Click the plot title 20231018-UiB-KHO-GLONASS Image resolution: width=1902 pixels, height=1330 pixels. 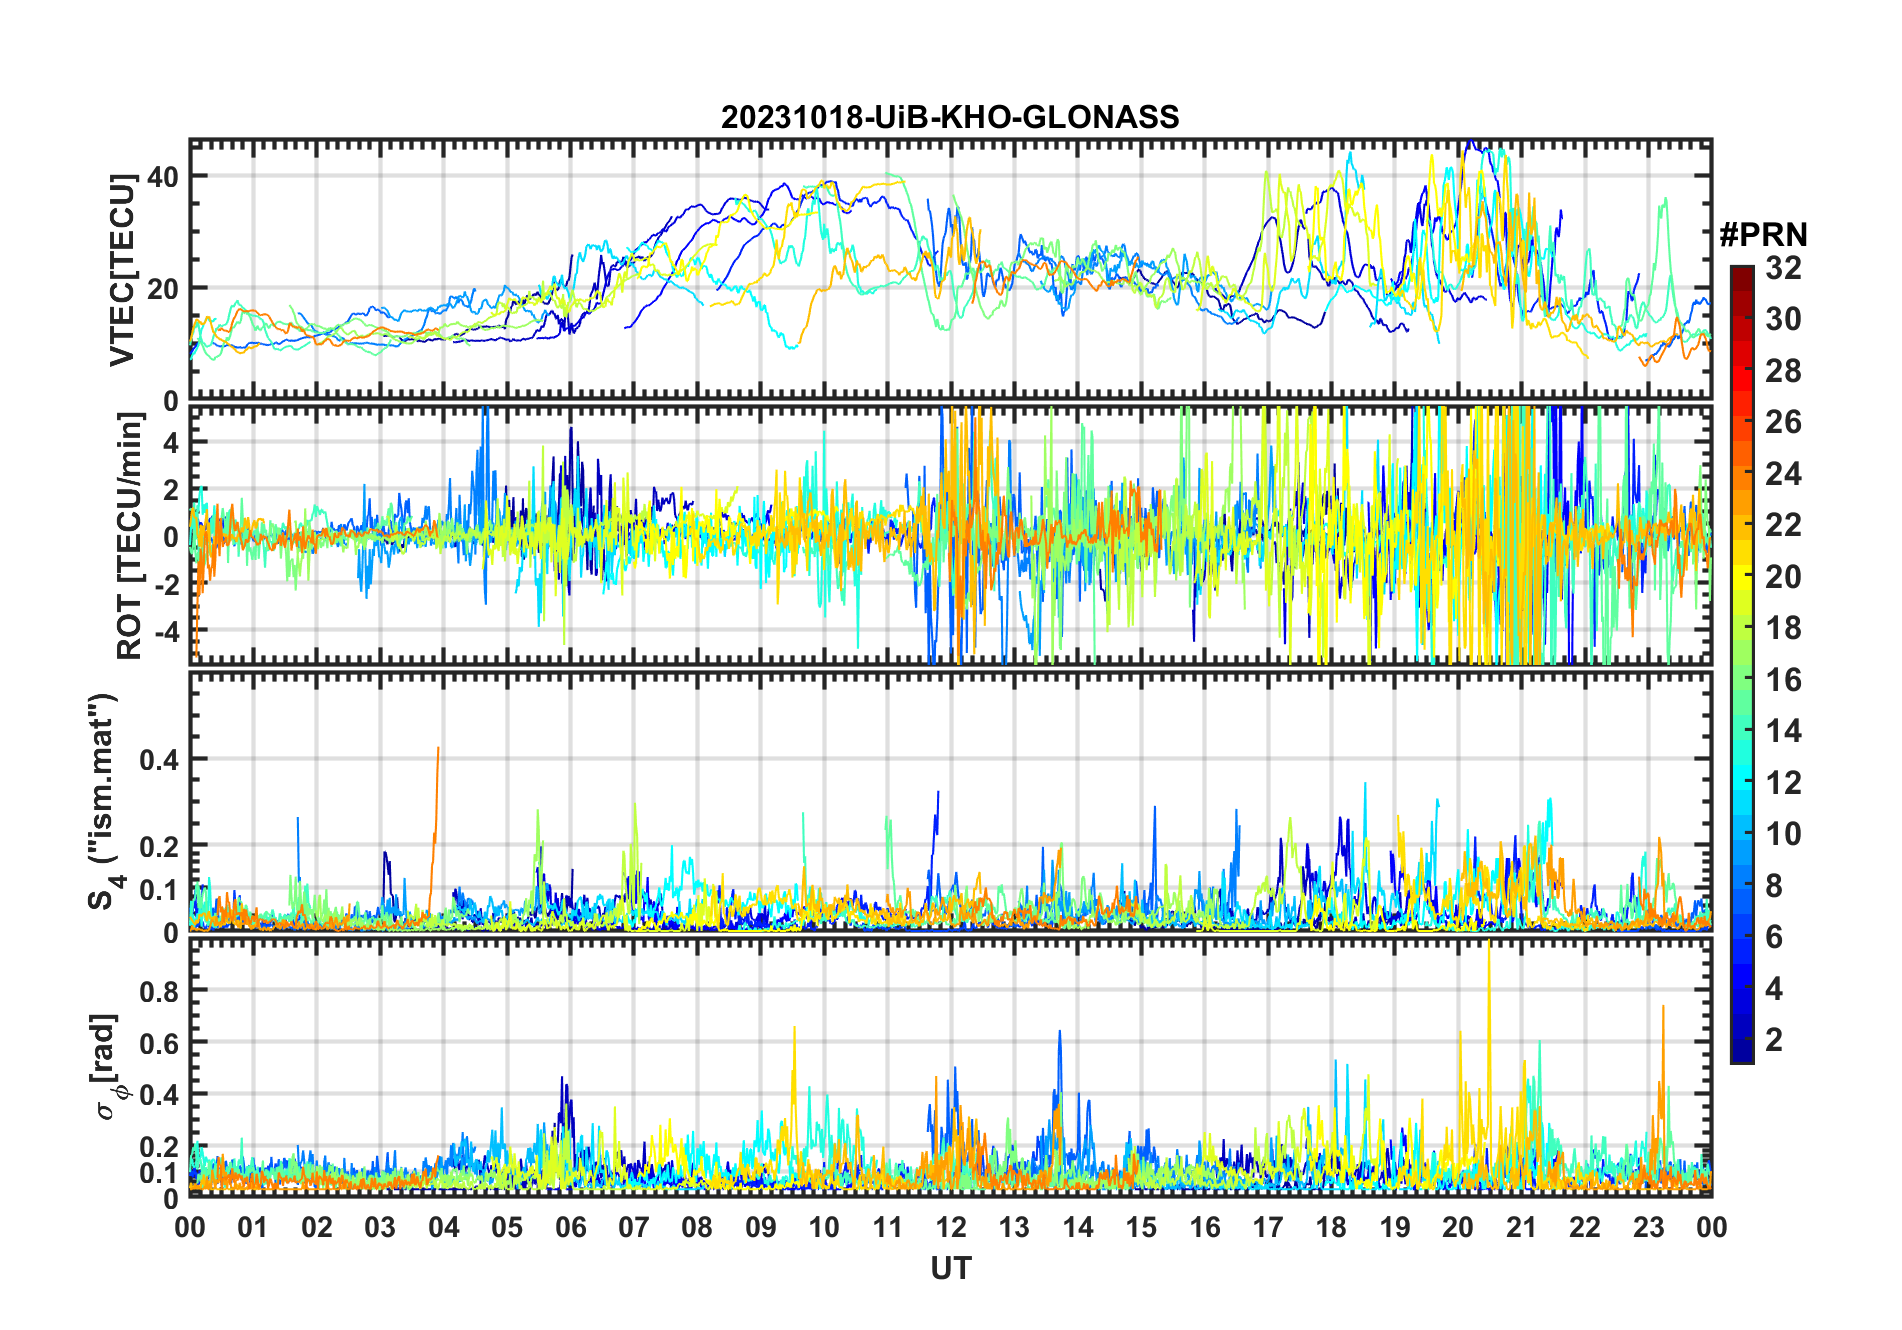click(x=950, y=117)
